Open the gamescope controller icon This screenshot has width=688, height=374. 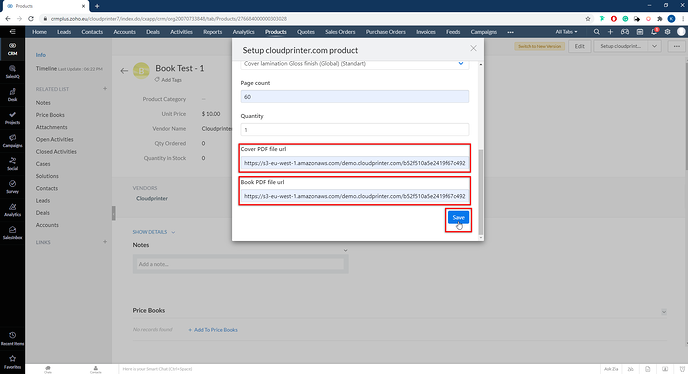(x=625, y=32)
